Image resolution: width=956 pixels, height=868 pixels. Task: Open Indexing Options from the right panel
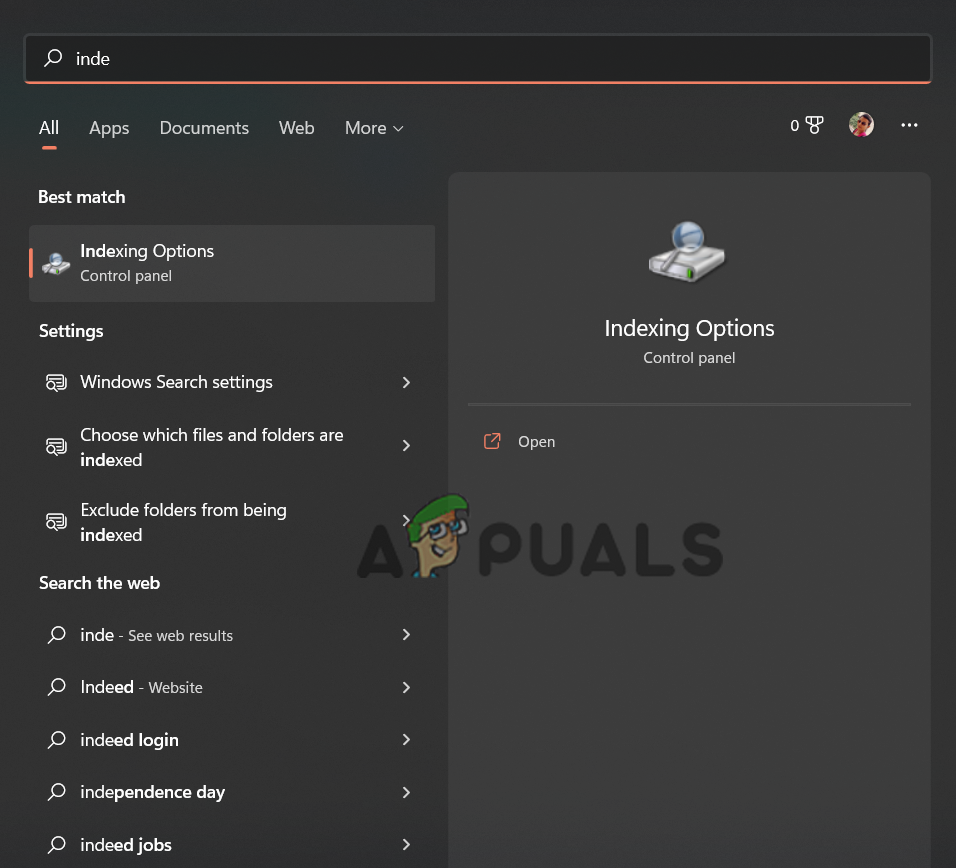coord(536,442)
